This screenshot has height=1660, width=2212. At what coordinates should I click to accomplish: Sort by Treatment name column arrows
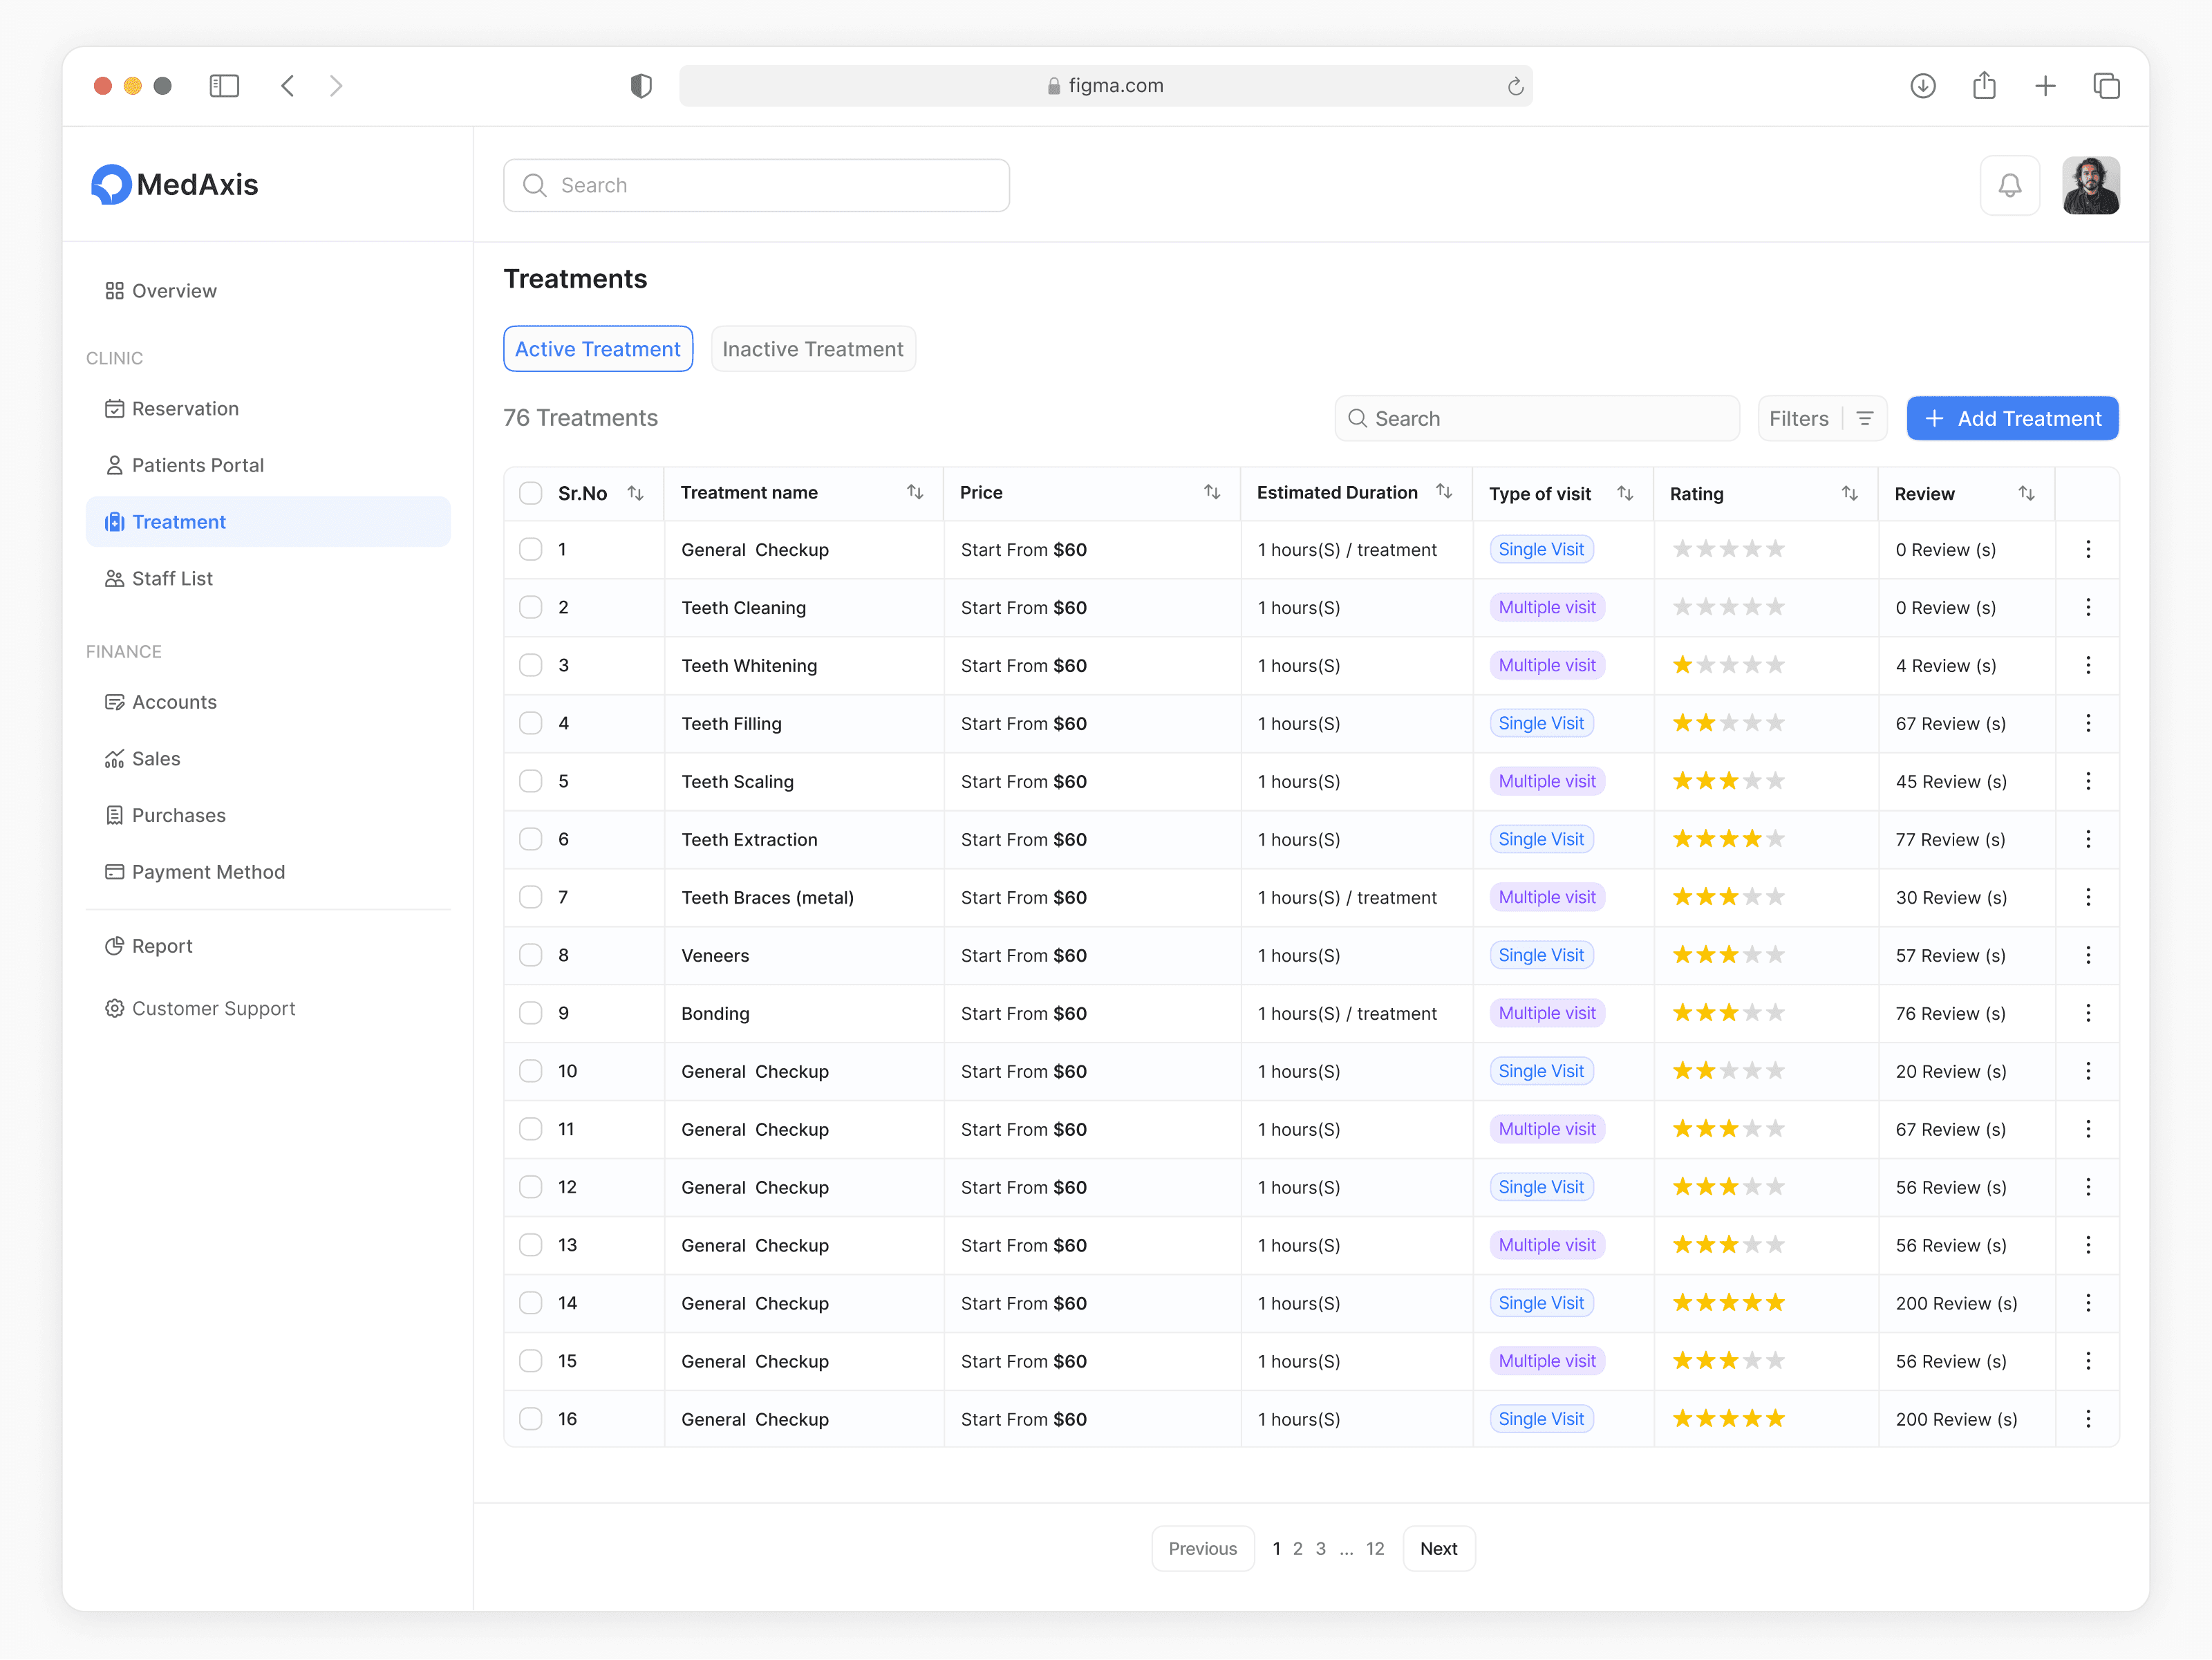[914, 492]
